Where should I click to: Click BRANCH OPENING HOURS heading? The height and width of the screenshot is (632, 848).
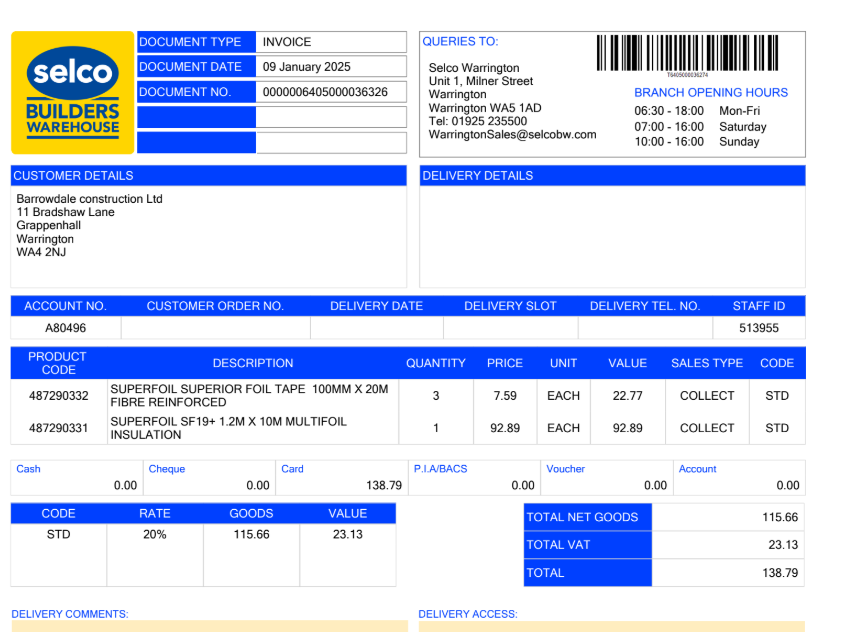(x=711, y=92)
